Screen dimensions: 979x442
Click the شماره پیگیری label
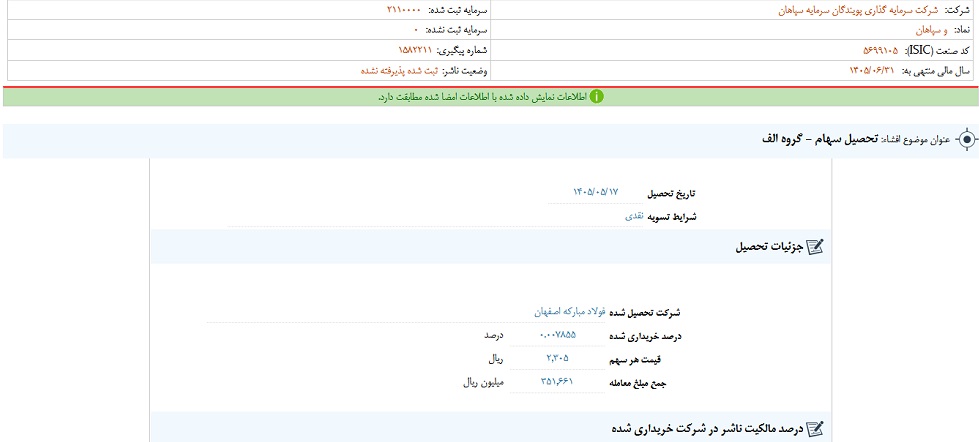(461, 50)
